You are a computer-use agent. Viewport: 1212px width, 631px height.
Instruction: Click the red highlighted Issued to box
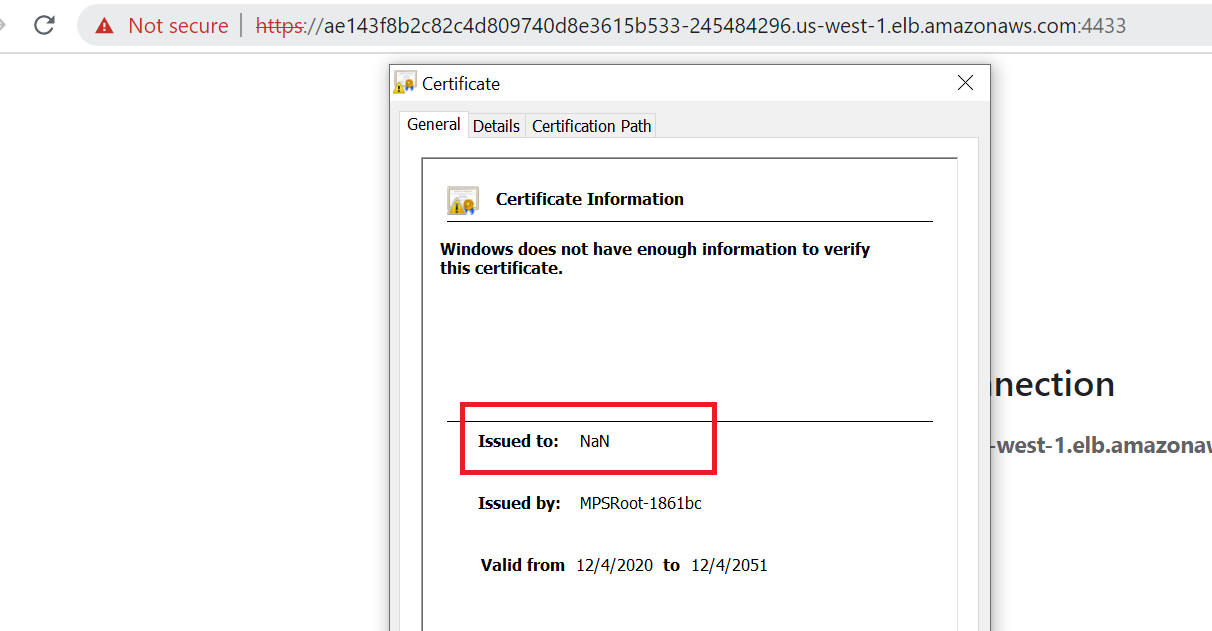point(588,438)
